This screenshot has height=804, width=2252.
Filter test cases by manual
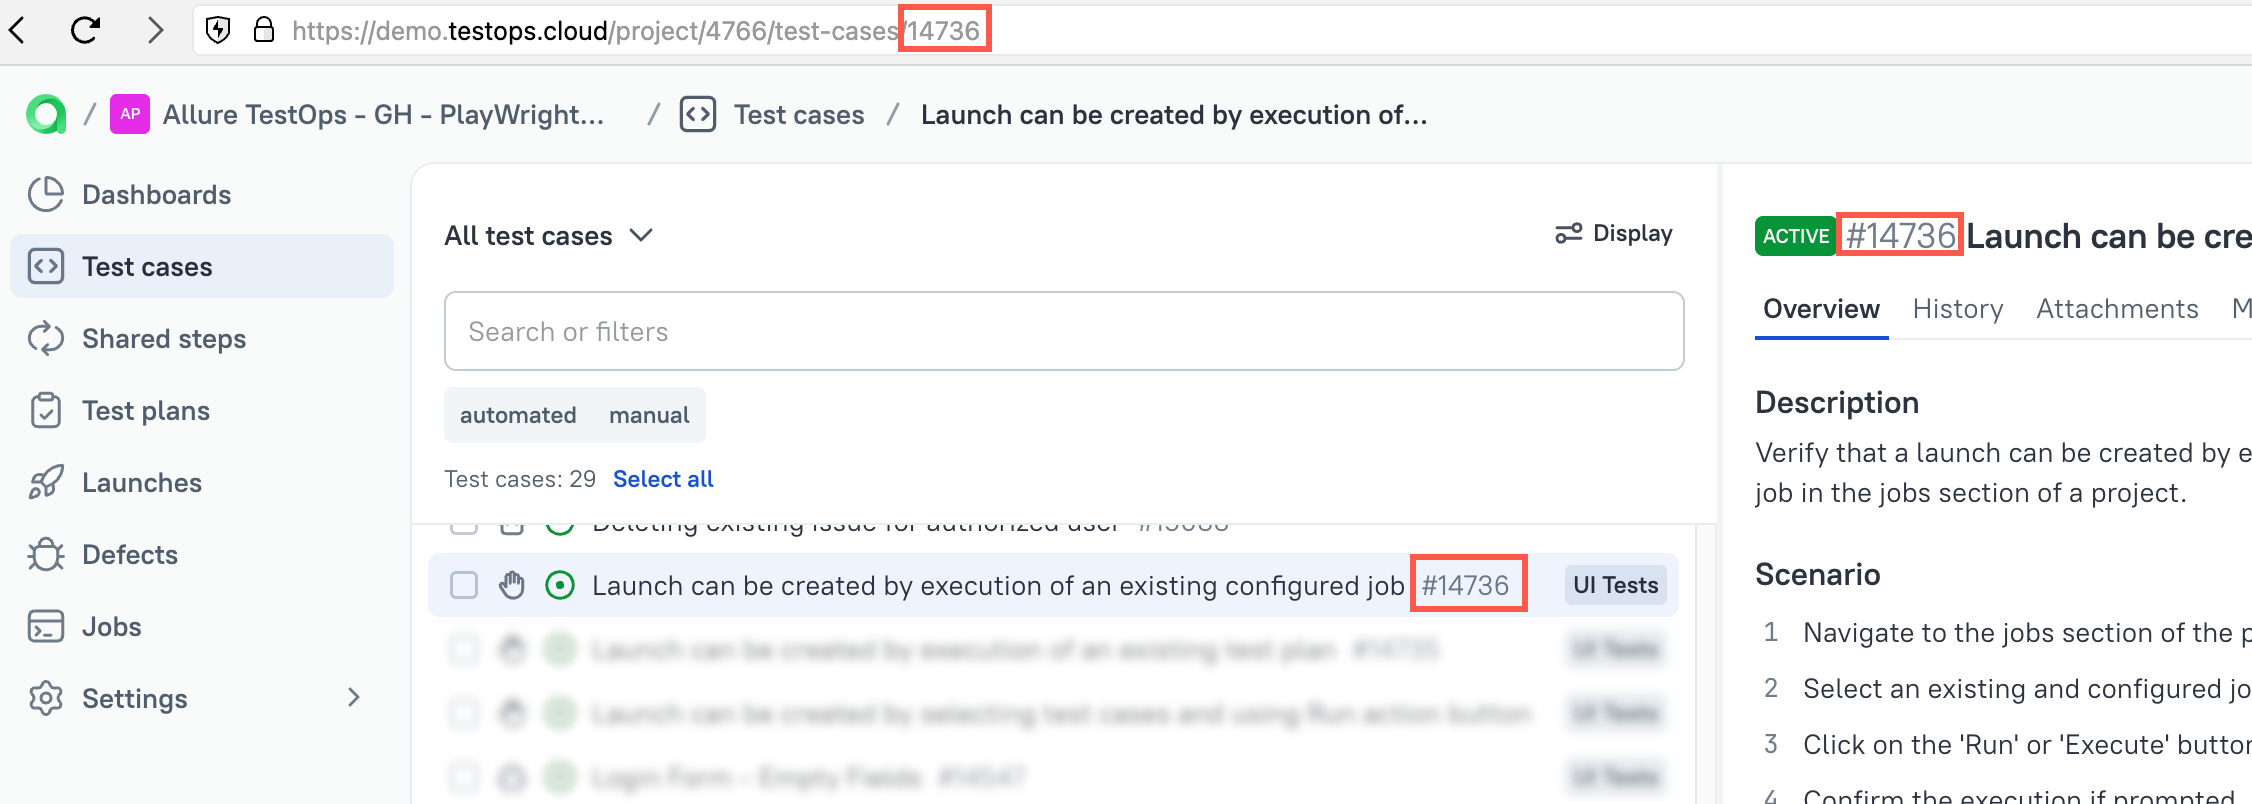click(x=649, y=415)
